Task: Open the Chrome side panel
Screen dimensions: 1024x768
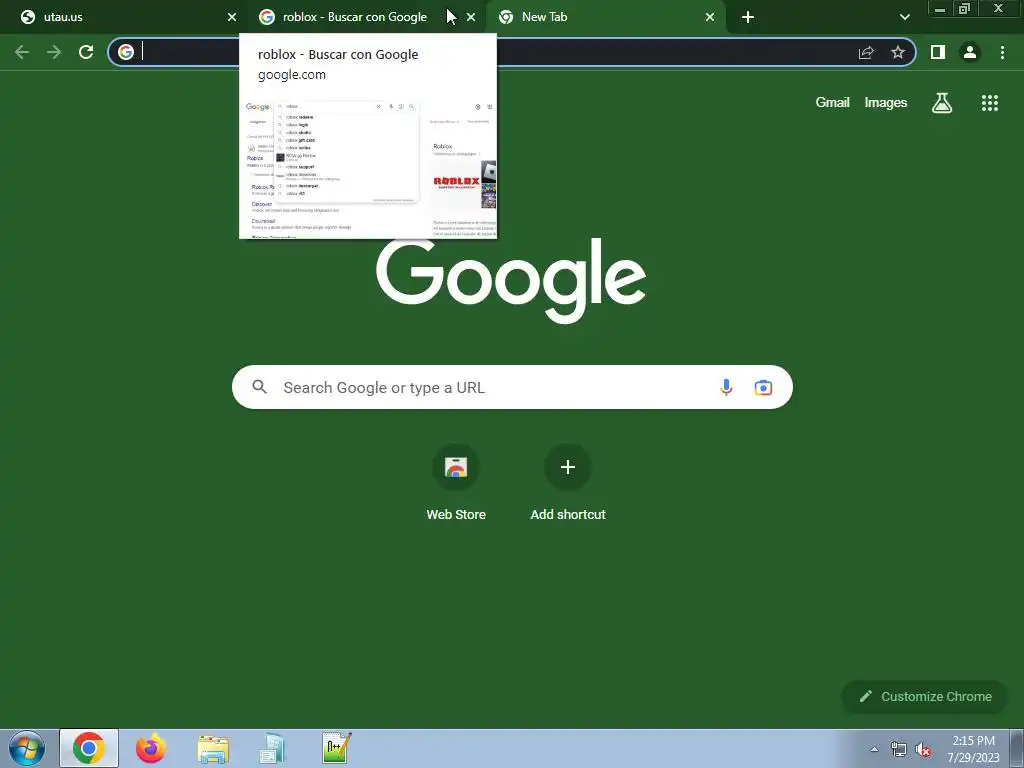Action: (x=938, y=52)
